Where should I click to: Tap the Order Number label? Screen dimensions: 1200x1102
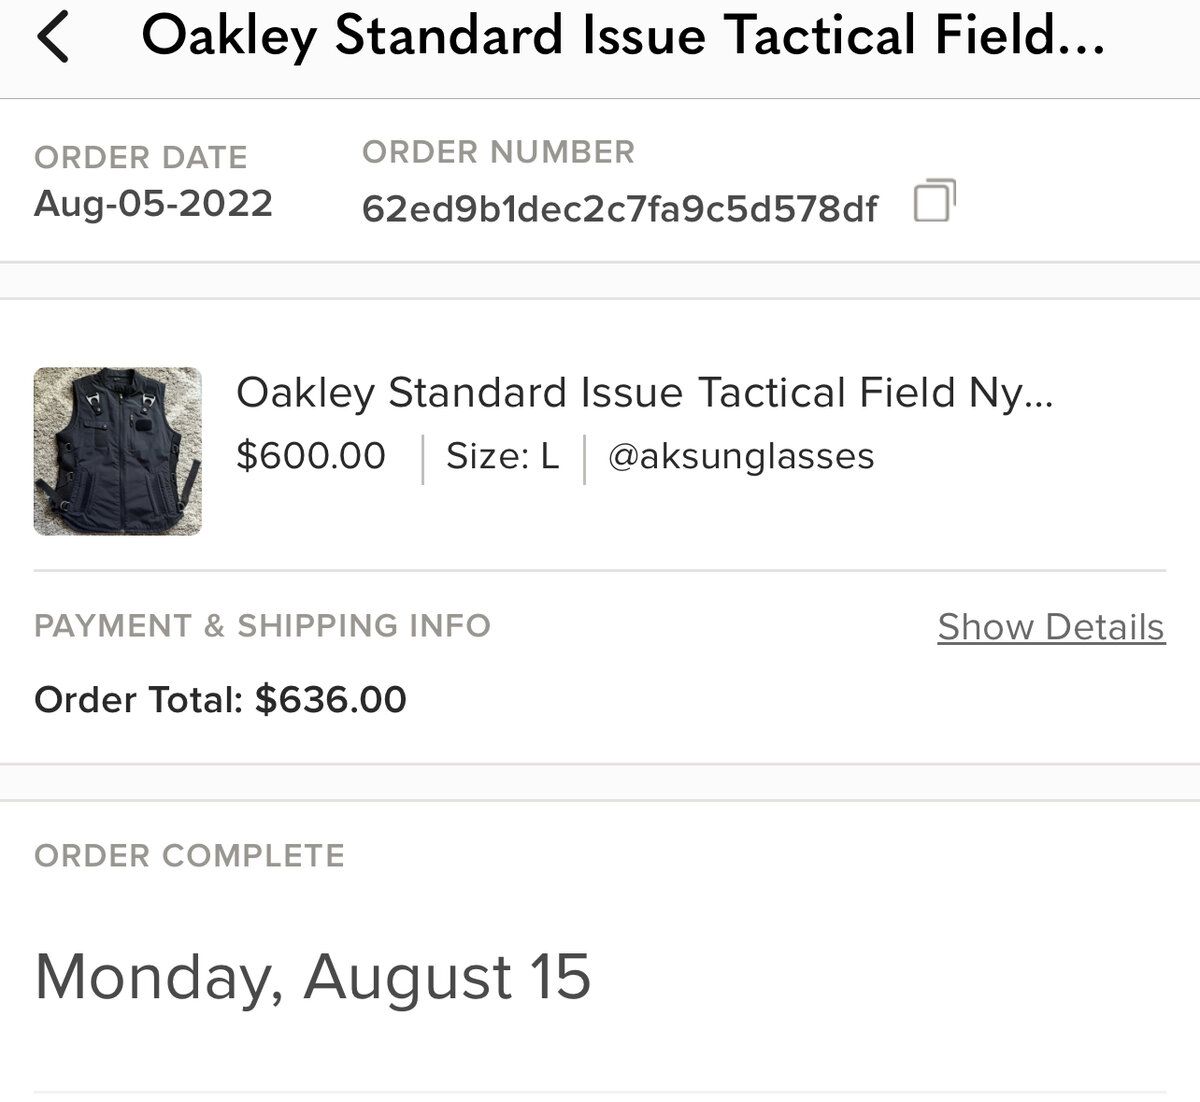(498, 152)
